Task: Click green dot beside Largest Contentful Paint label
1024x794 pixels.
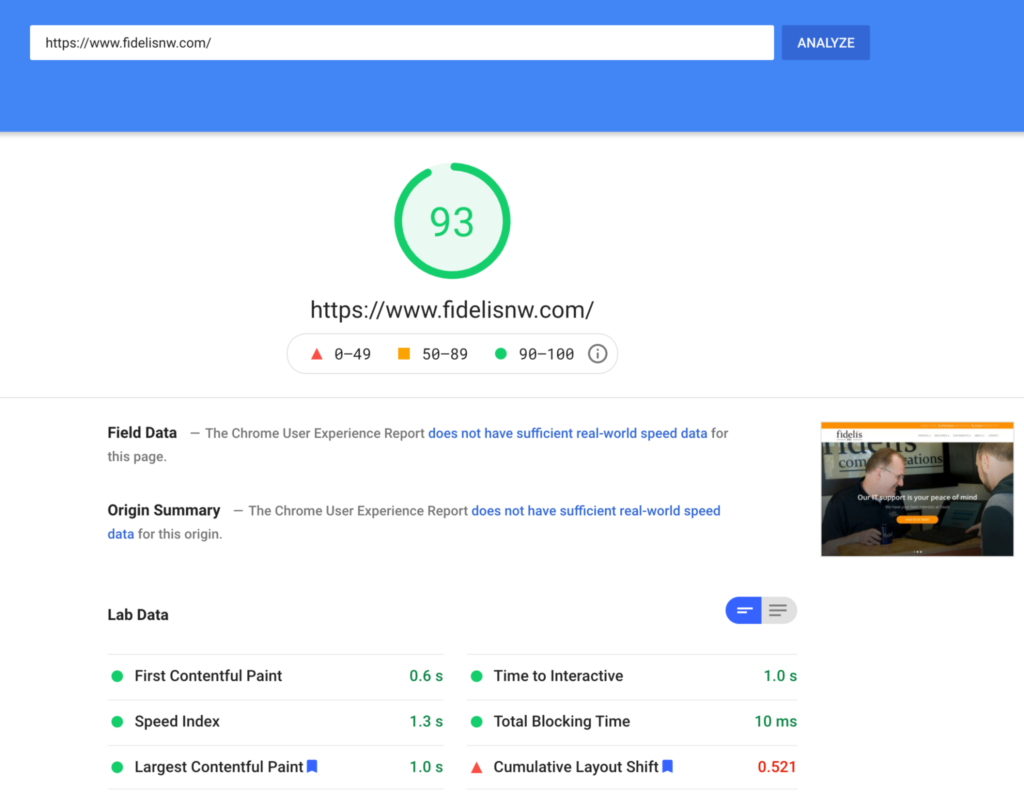Action: (118, 767)
